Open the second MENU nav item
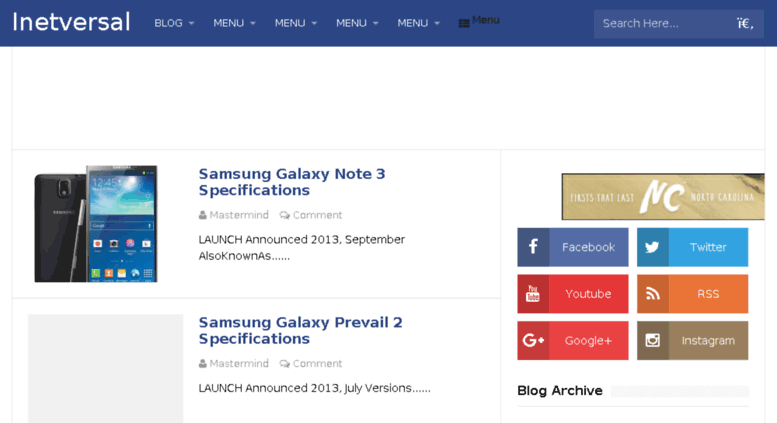 (290, 23)
